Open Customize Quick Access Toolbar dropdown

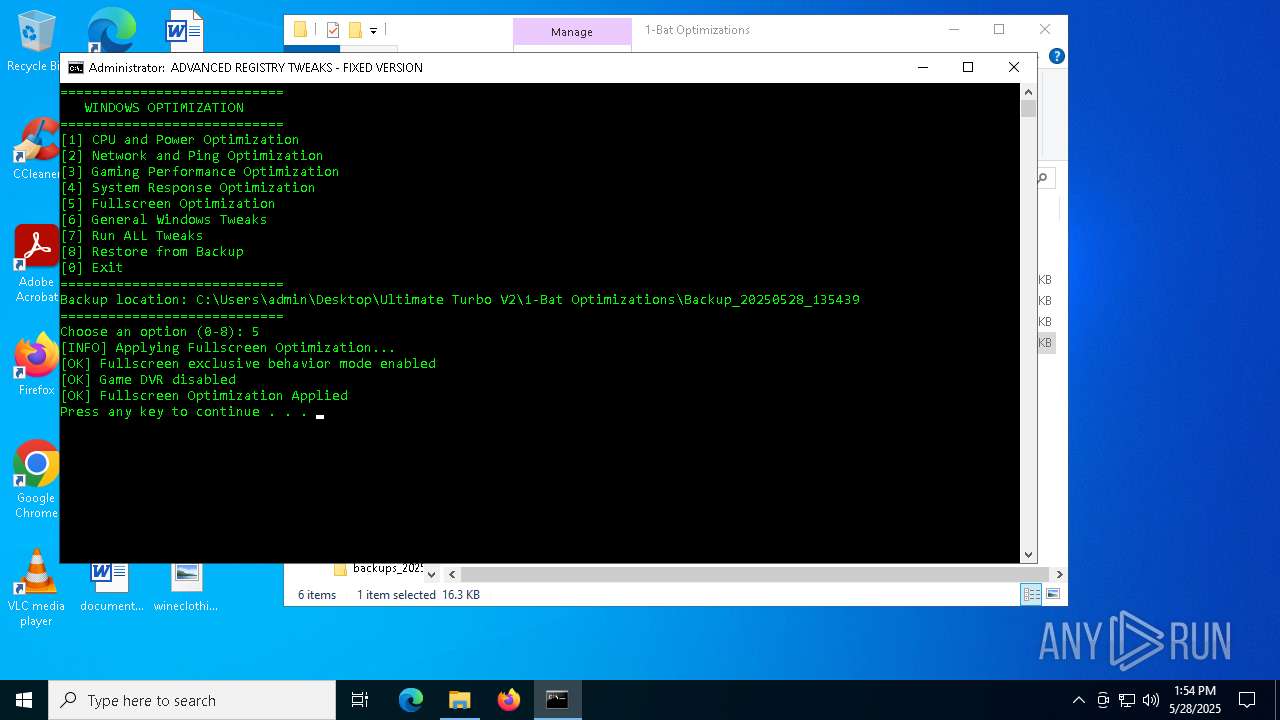373,31
